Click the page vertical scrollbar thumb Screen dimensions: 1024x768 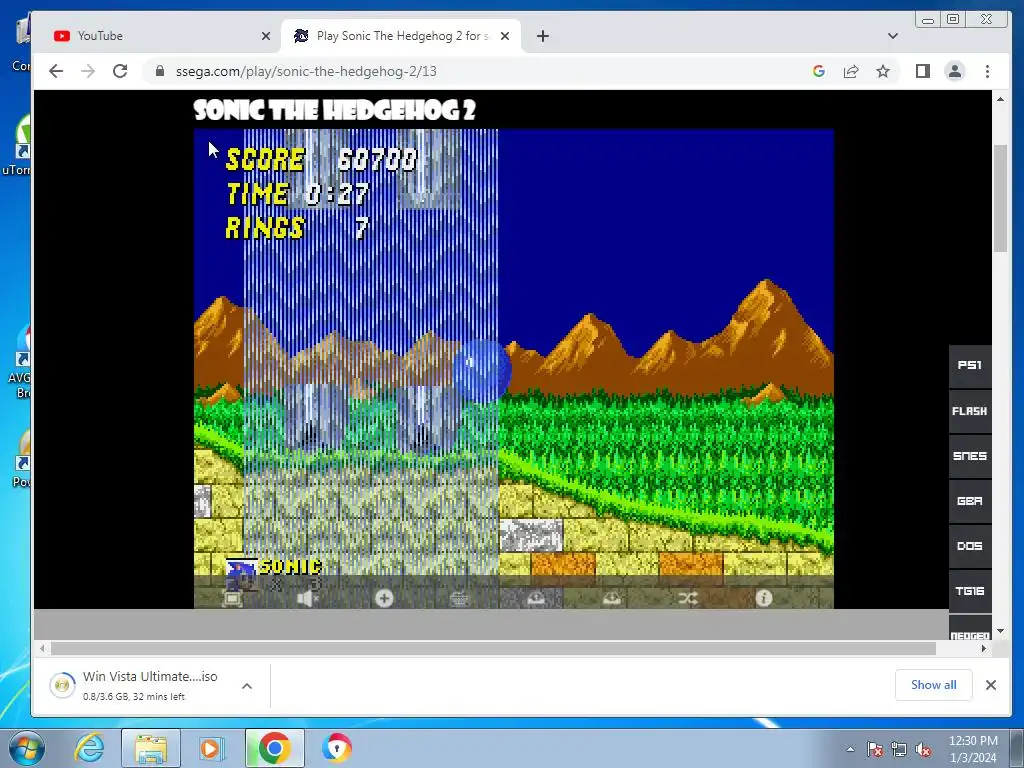(1000, 197)
